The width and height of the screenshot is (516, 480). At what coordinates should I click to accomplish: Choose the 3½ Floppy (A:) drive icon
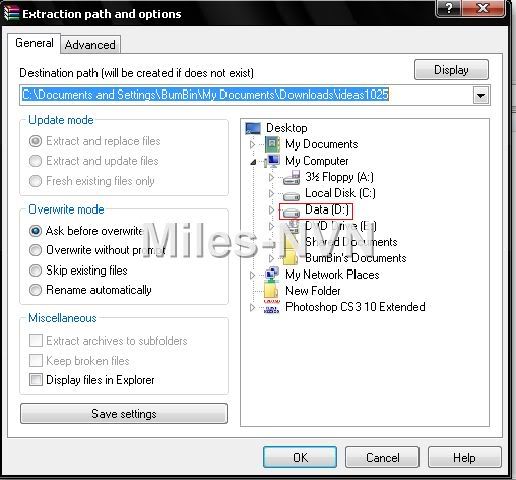[291, 177]
